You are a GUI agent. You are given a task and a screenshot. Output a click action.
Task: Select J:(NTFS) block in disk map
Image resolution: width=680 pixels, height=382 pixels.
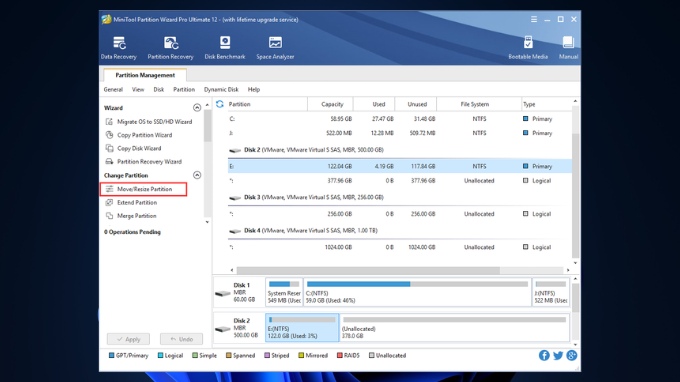click(550, 292)
